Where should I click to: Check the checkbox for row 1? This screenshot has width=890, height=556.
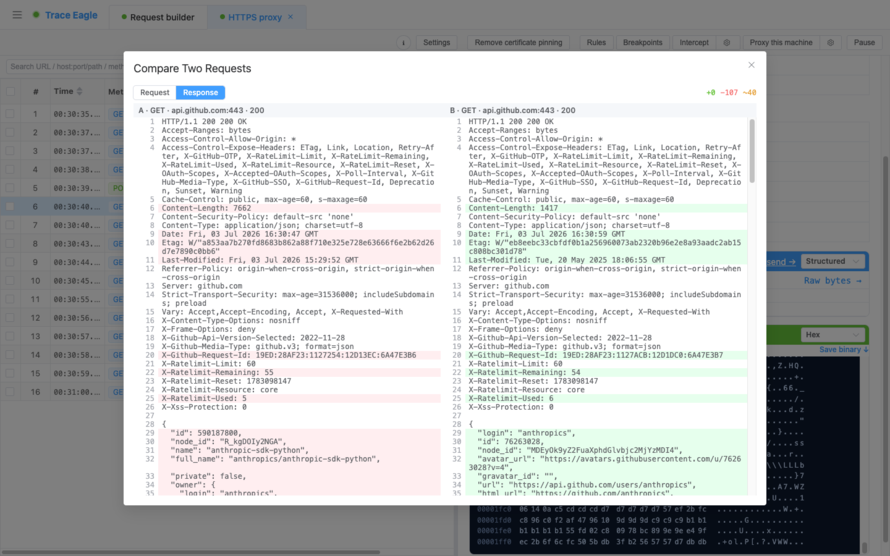click(10, 114)
